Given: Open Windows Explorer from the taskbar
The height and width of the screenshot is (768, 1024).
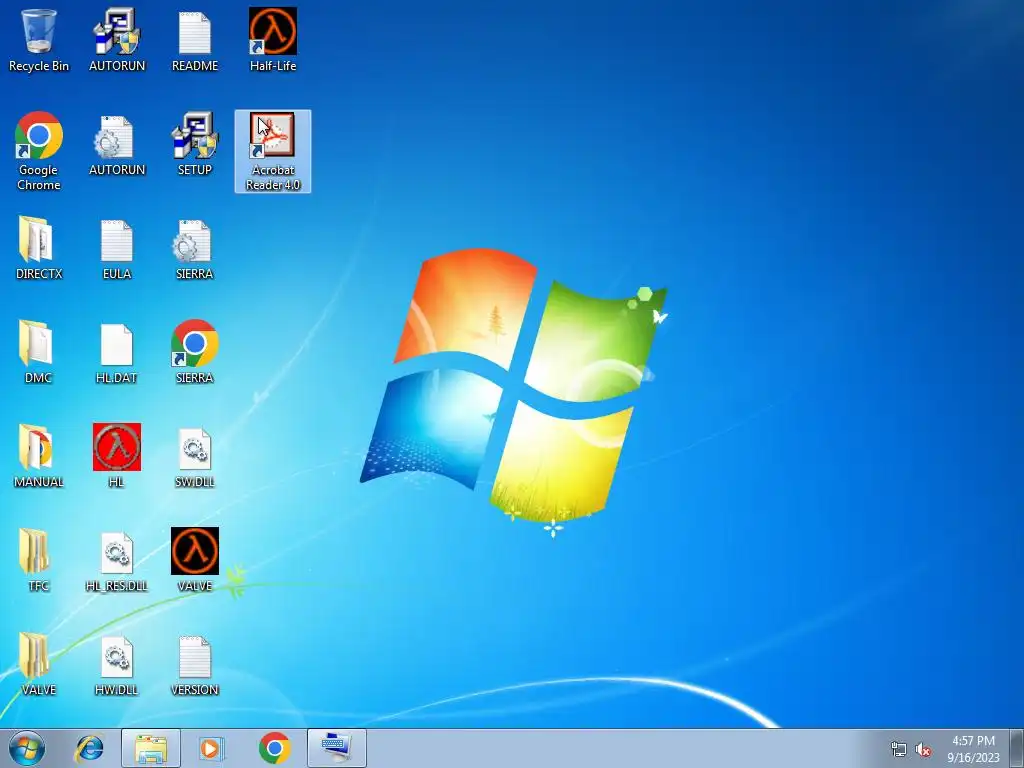Looking at the screenshot, I should (x=151, y=748).
